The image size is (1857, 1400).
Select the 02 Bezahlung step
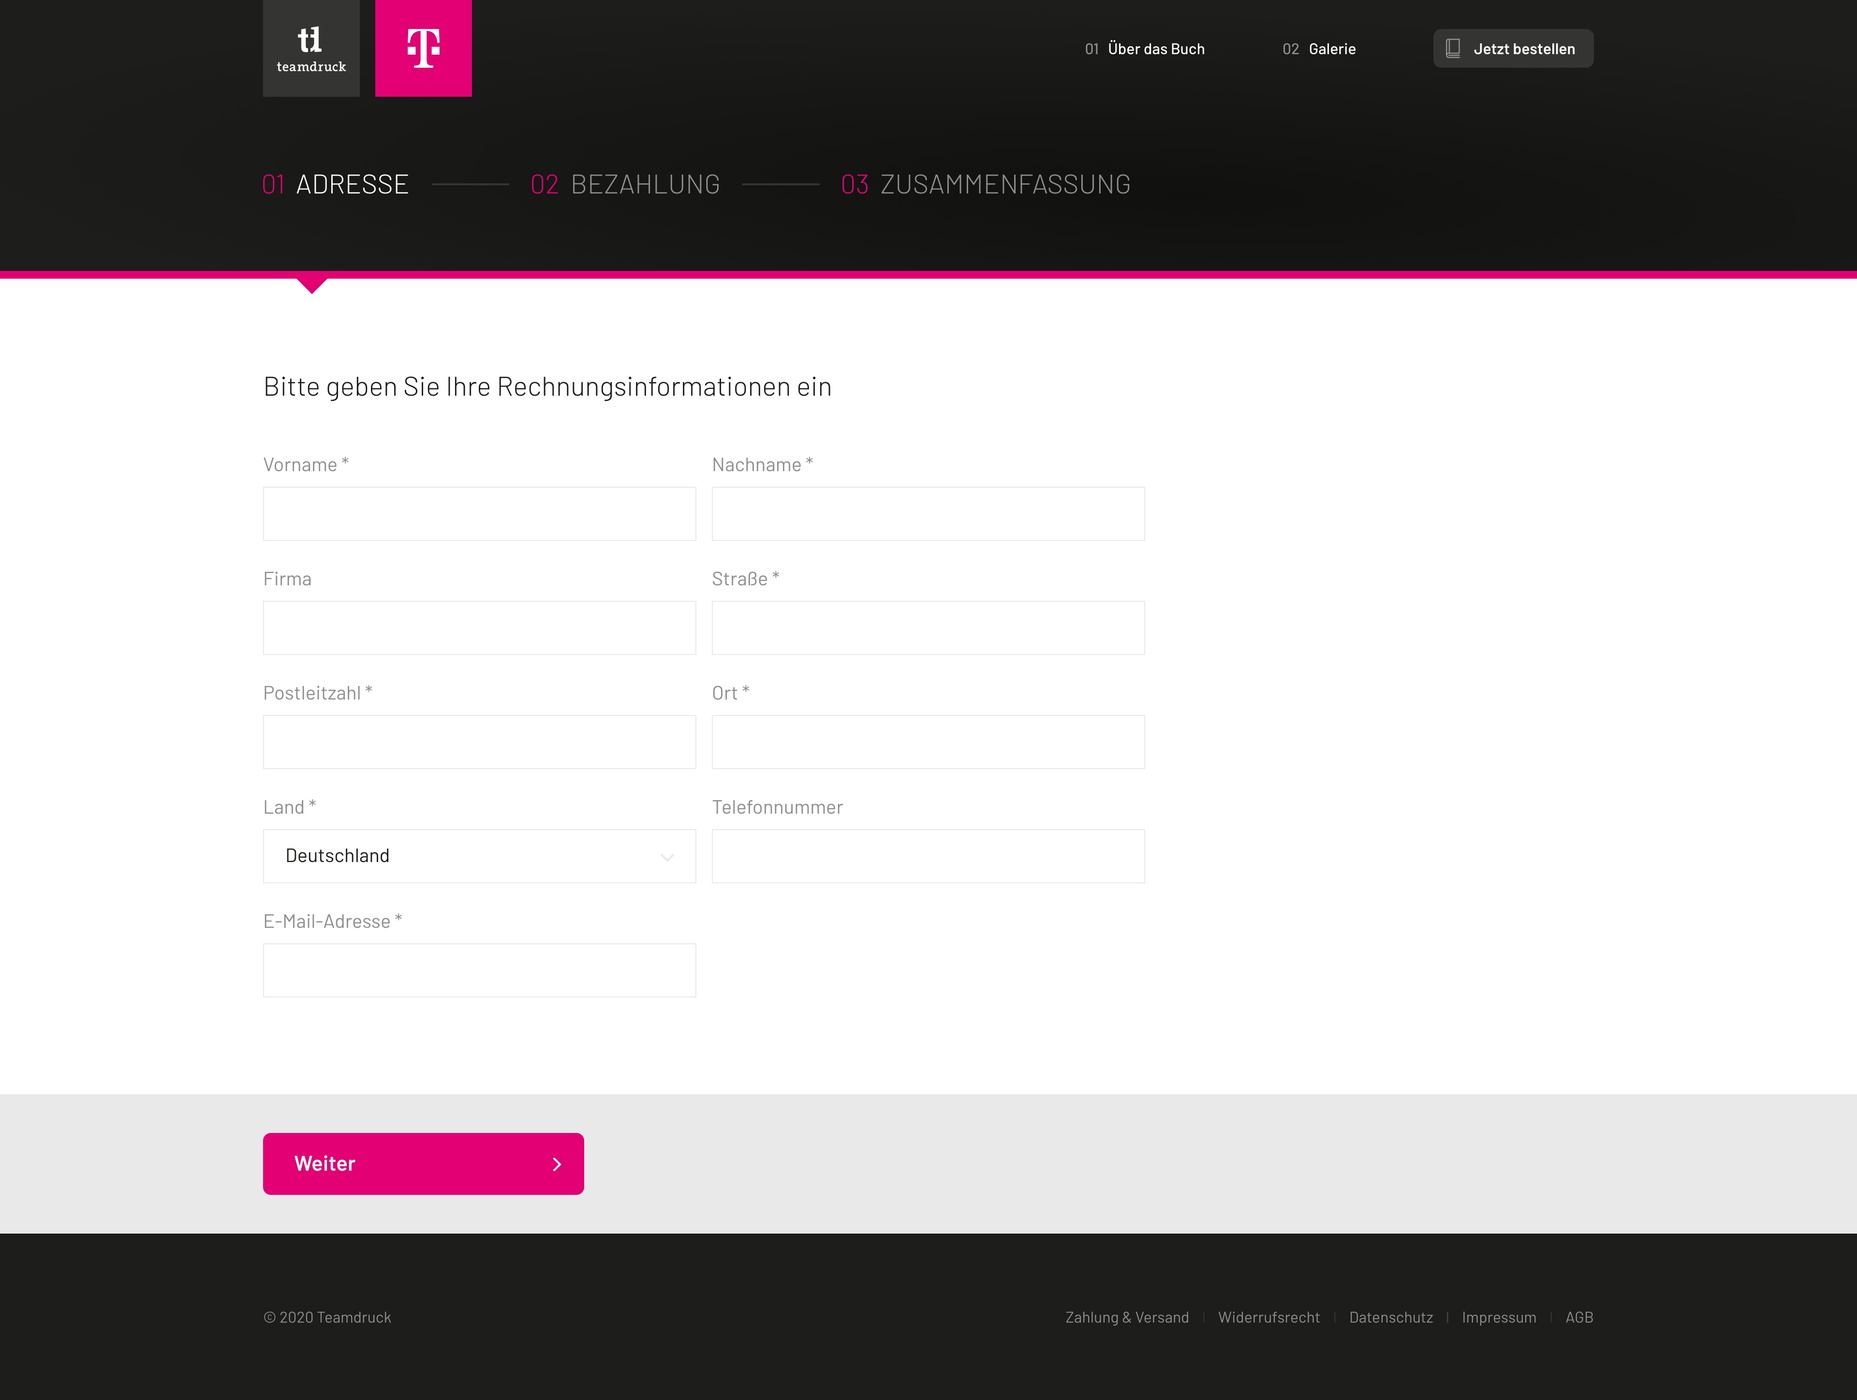click(625, 184)
